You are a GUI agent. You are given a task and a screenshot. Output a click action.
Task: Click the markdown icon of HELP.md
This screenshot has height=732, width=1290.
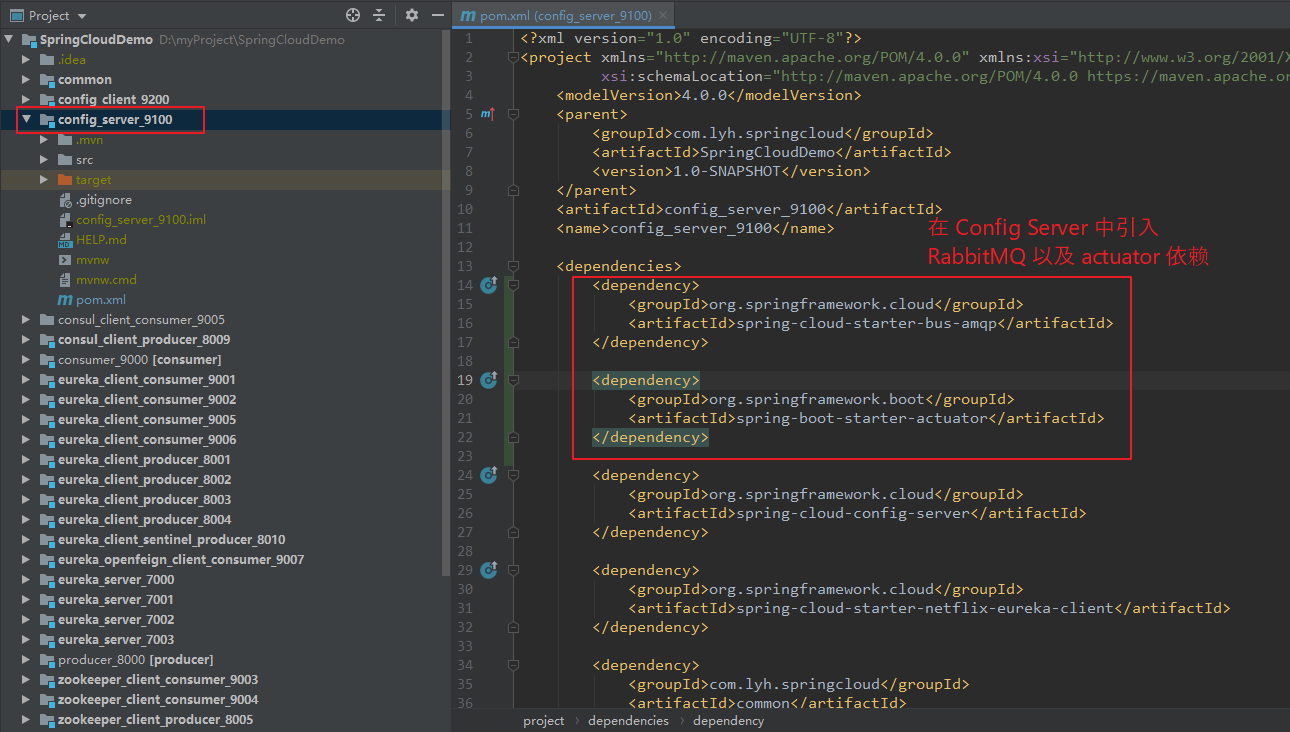coord(65,240)
